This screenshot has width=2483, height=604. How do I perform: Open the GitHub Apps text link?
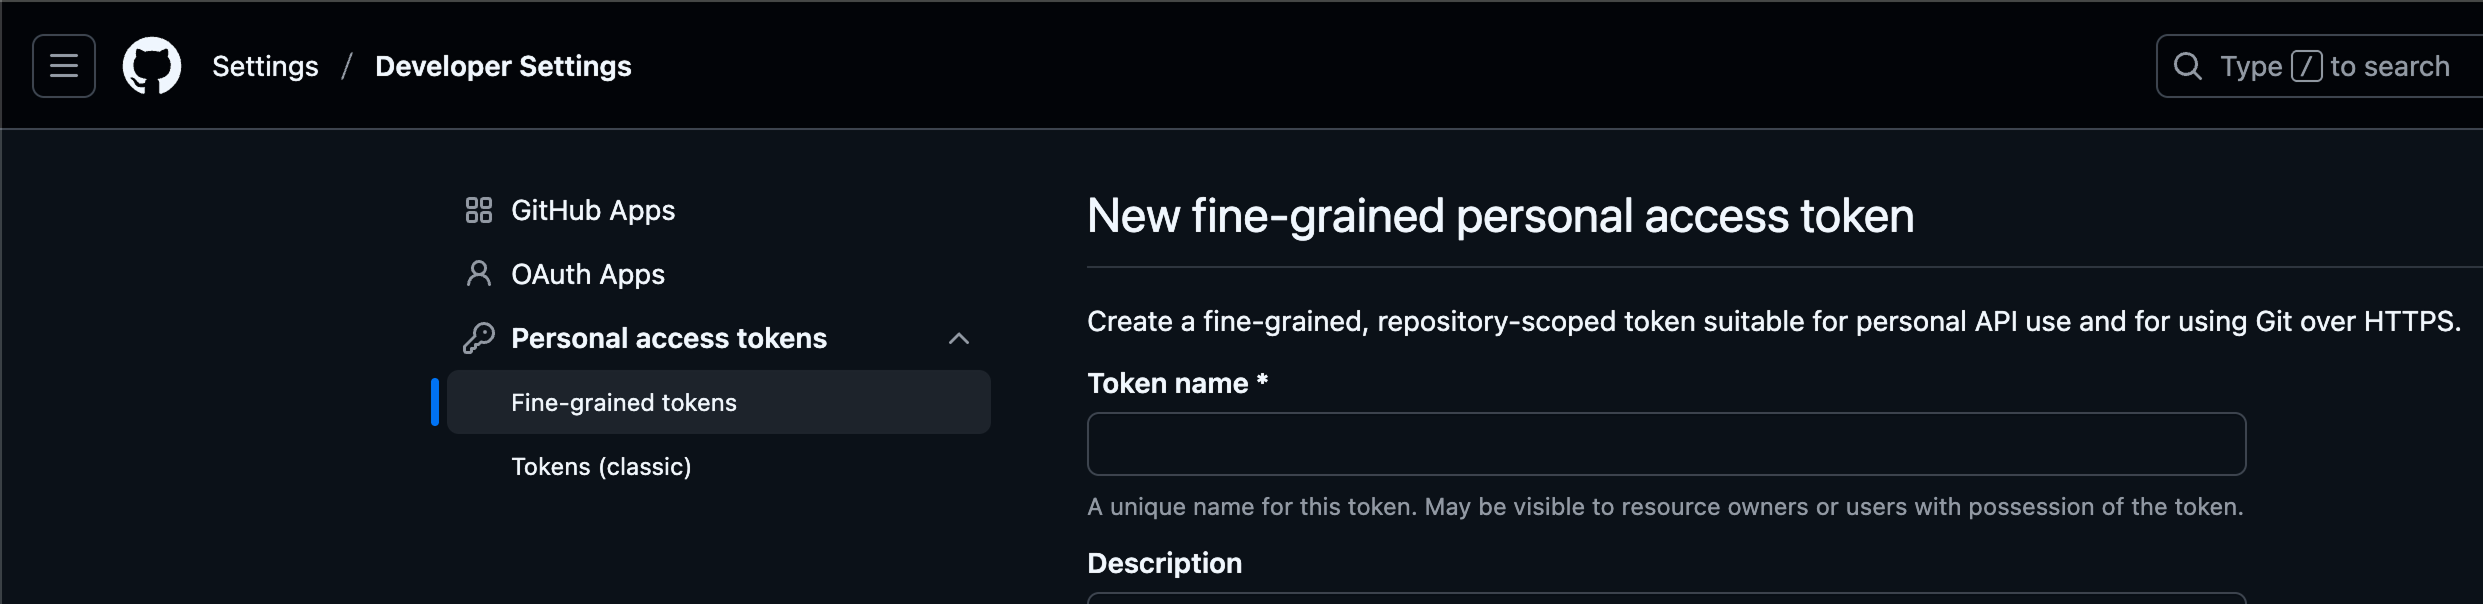pos(593,210)
